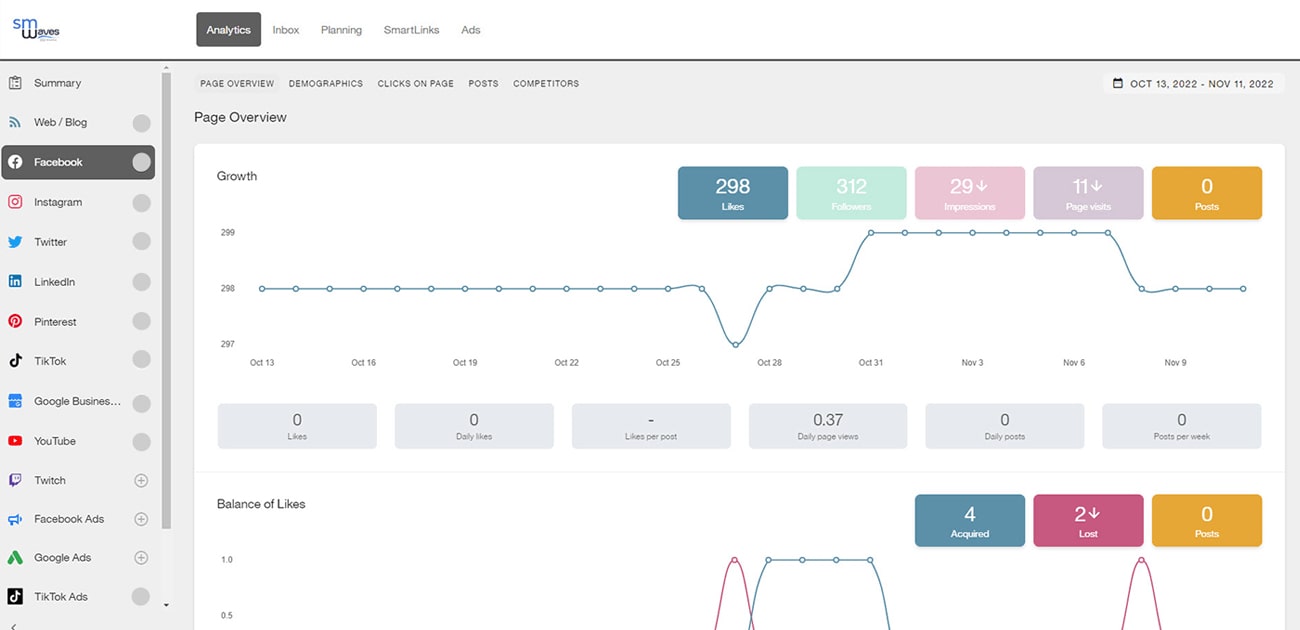Switch to the Ads tab

(471, 30)
